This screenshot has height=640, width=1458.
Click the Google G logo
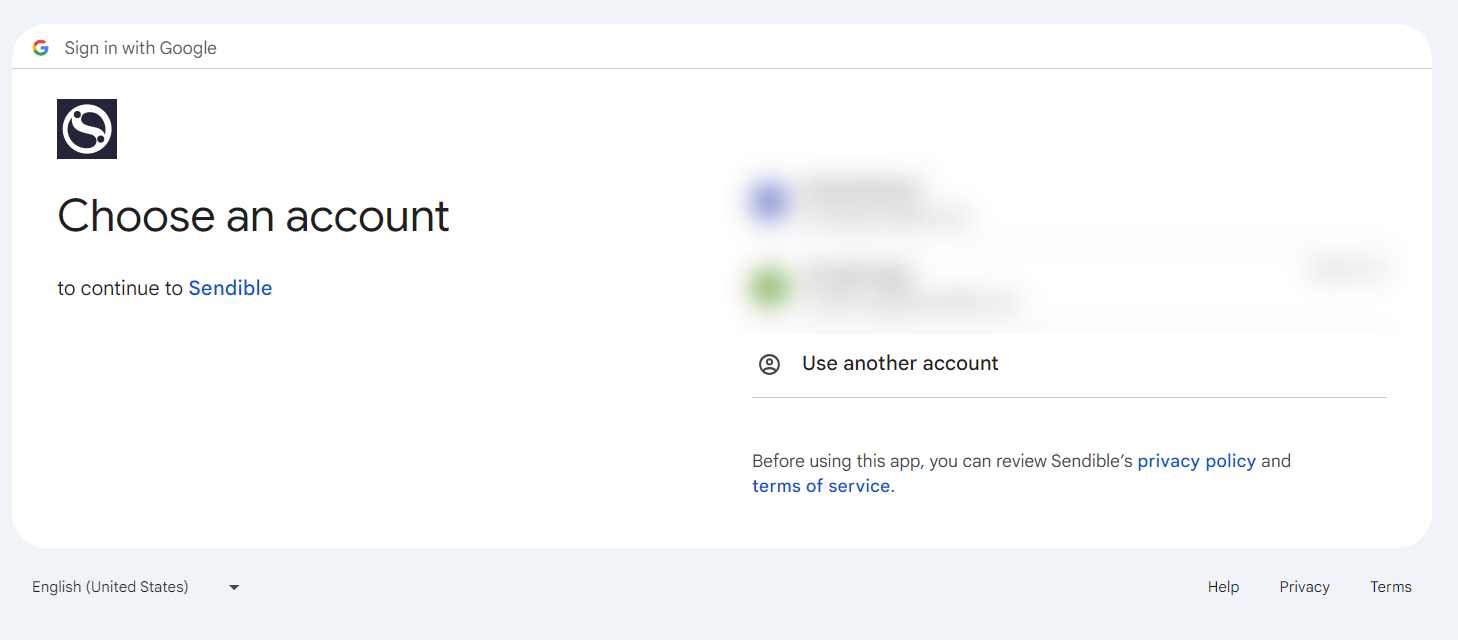(x=40, y=48)
